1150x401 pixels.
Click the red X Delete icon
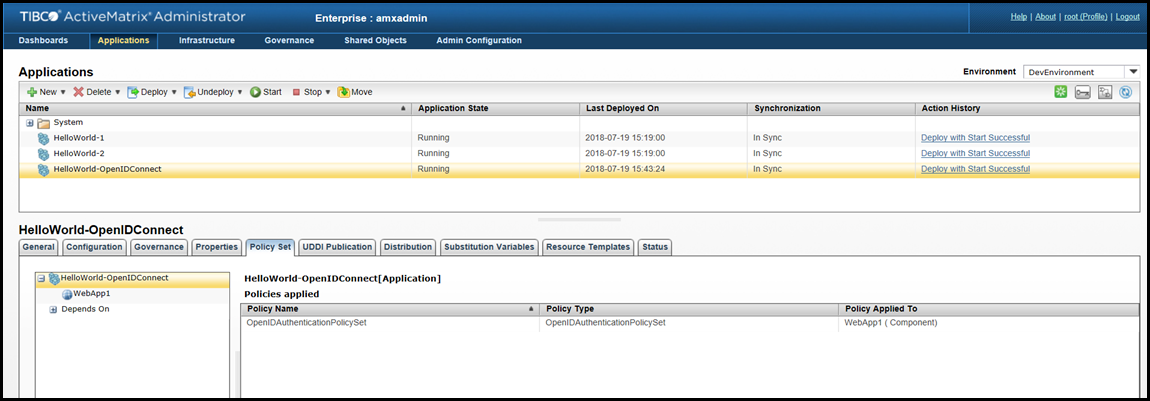pyautogui.click(x=78, y=92)
